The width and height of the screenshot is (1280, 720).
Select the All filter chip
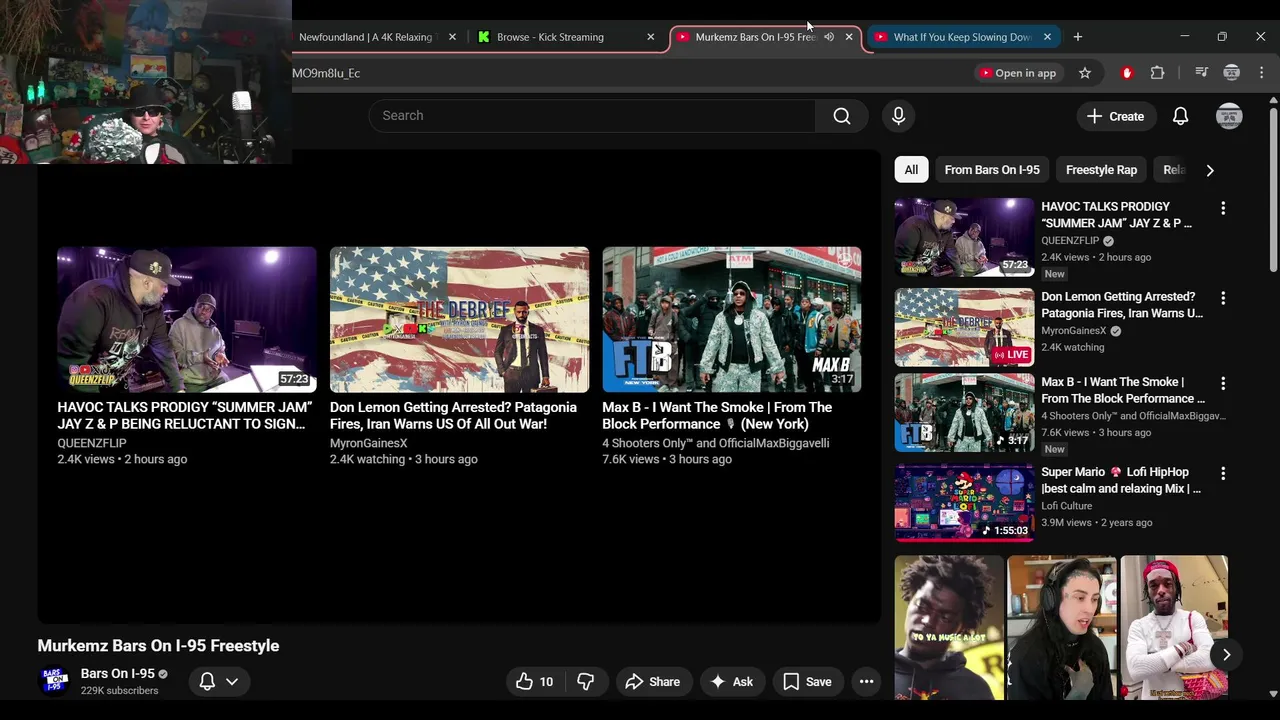coord(911,170)
